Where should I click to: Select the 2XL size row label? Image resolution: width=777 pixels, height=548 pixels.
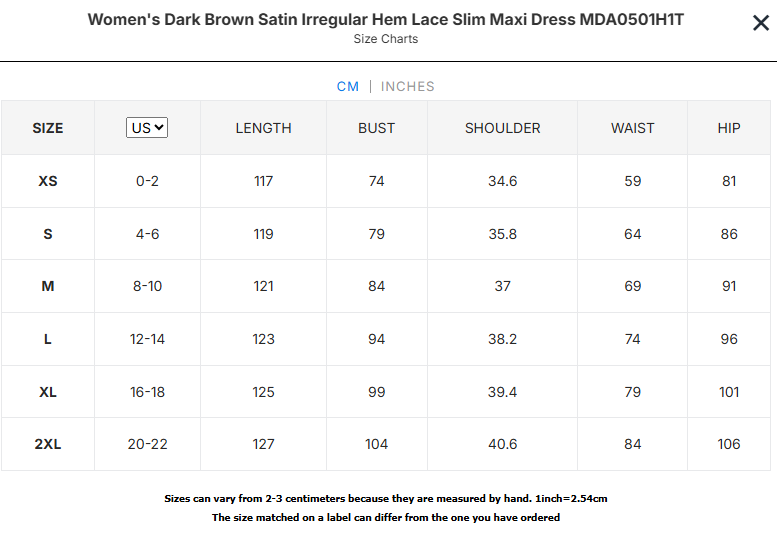click(48, 444)
